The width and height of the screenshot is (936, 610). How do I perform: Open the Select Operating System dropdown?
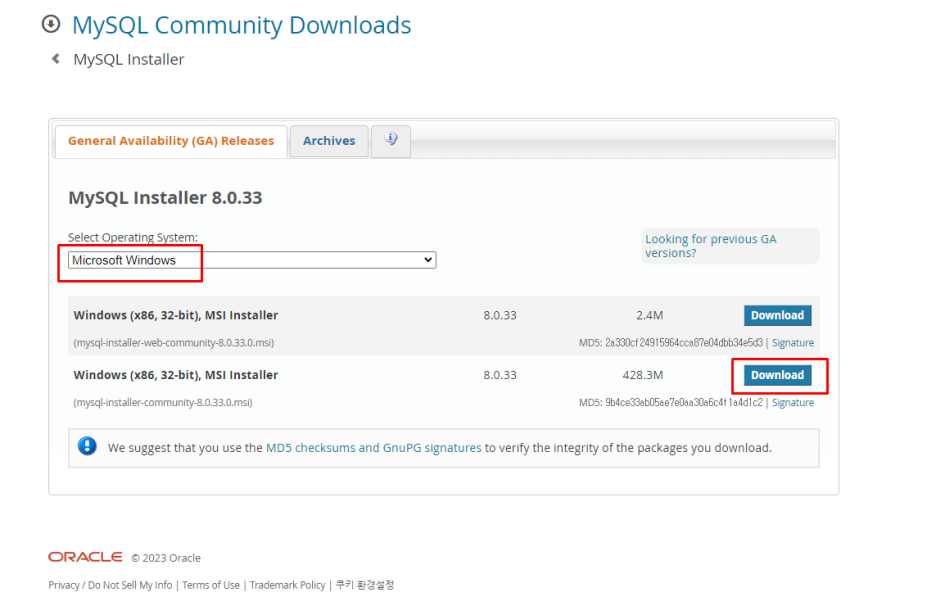pyautogui.click(x=252, y=260)
